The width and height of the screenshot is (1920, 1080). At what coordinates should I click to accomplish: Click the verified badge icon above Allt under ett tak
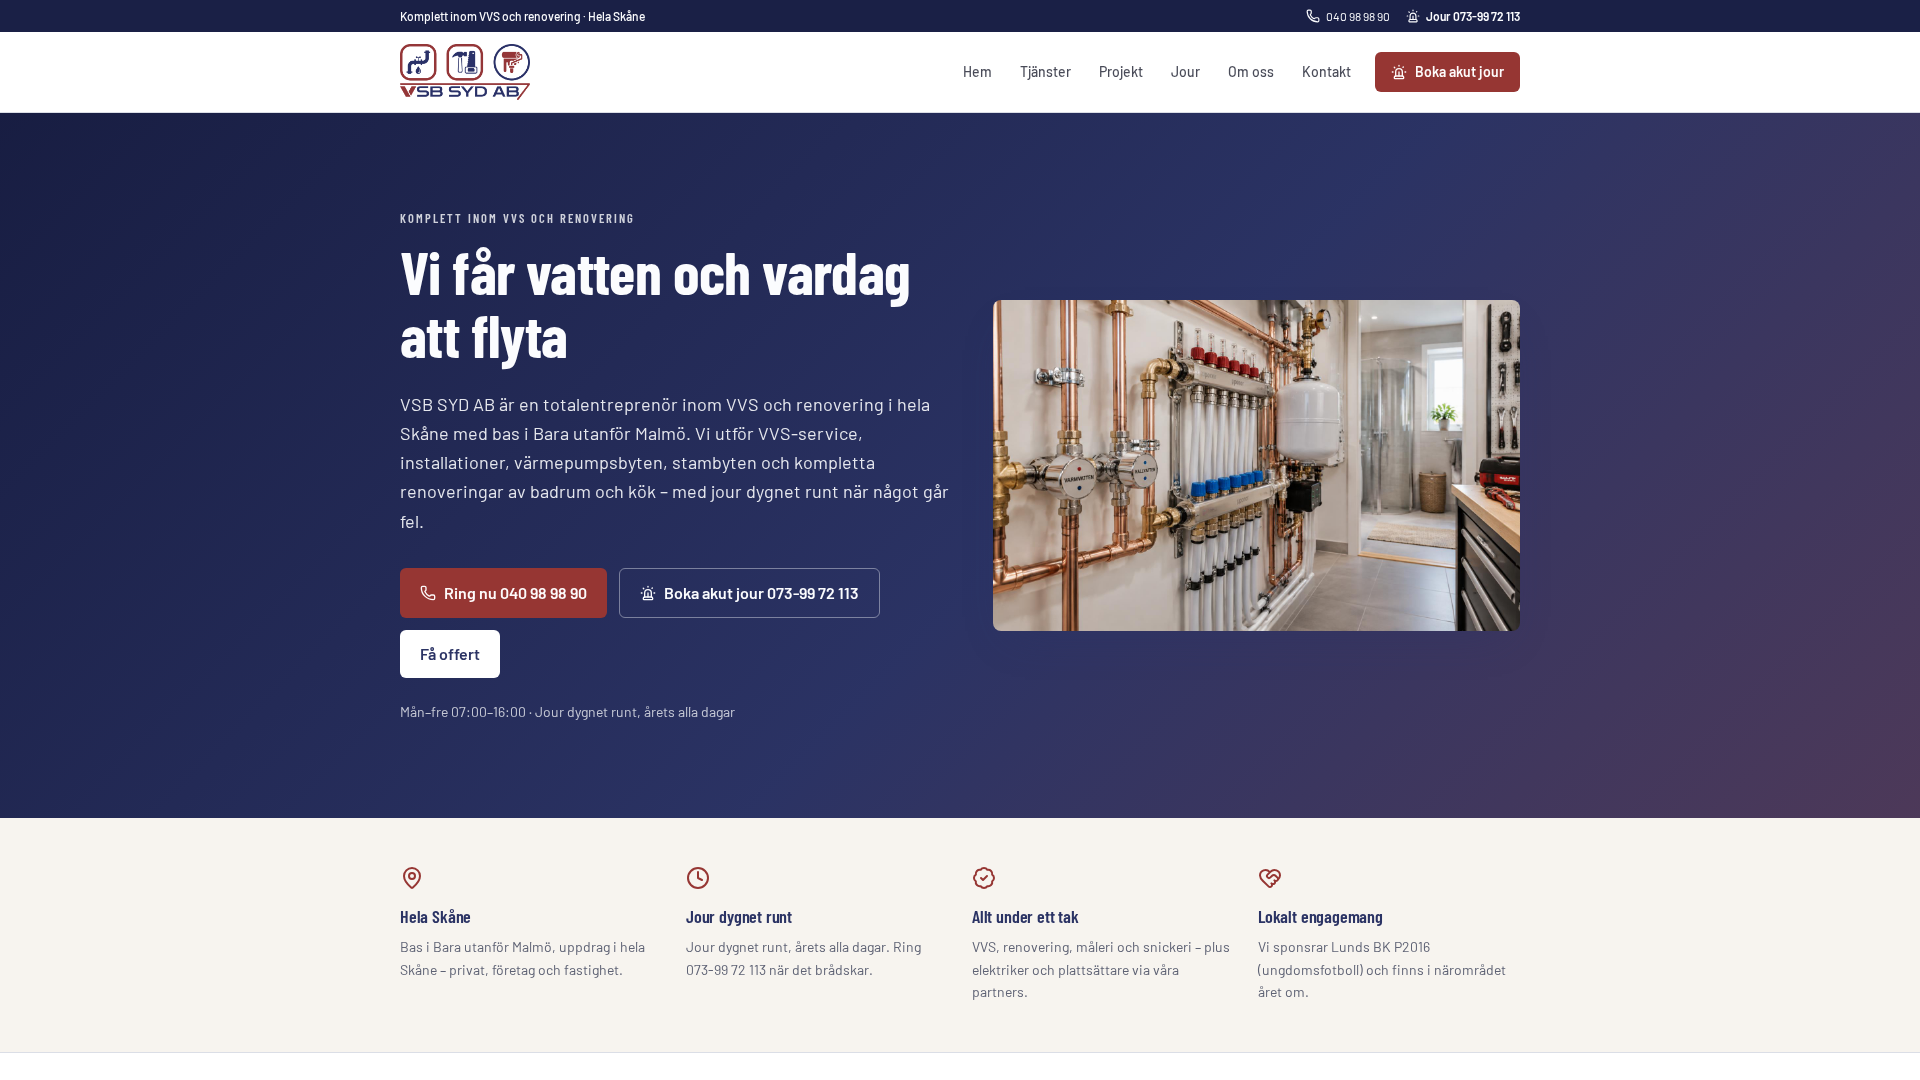pyautogui.click(x=984, y=878)
